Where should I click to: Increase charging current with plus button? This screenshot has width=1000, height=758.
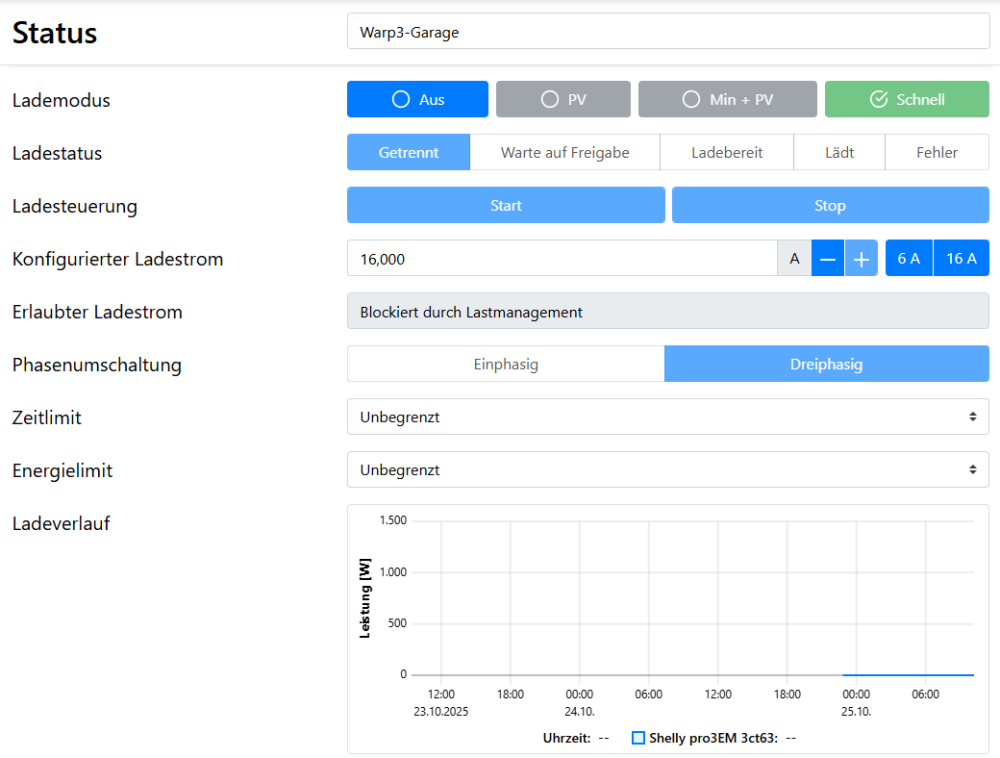tap(861, 259)
